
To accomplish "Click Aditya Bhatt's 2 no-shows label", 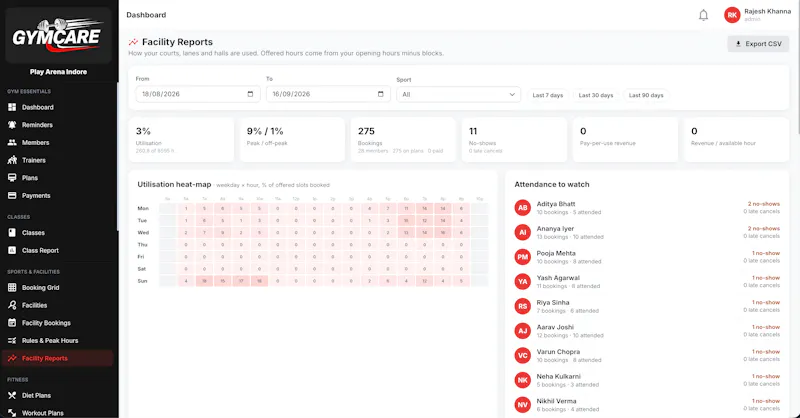I will 764,204.
